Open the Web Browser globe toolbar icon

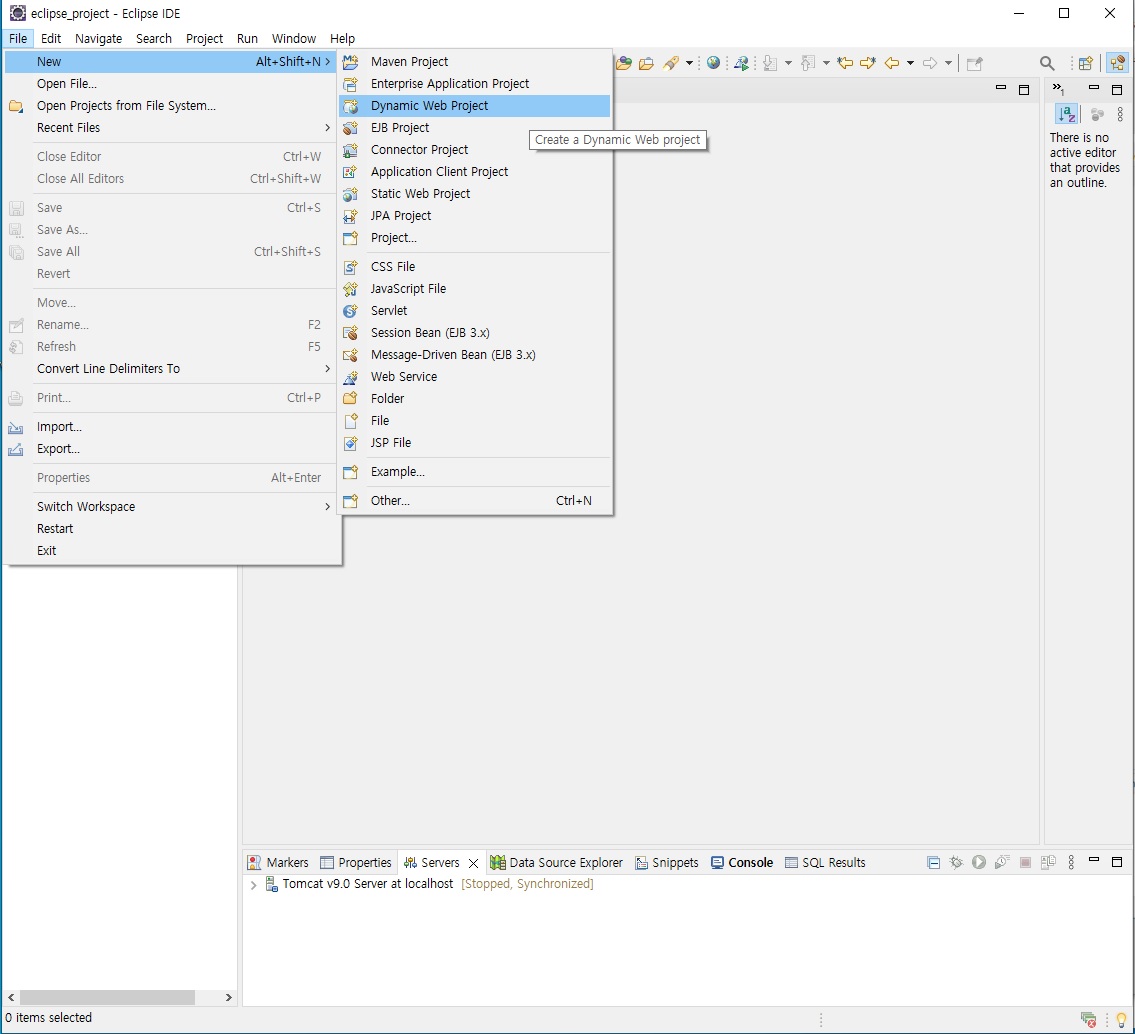tap(714, 64)
